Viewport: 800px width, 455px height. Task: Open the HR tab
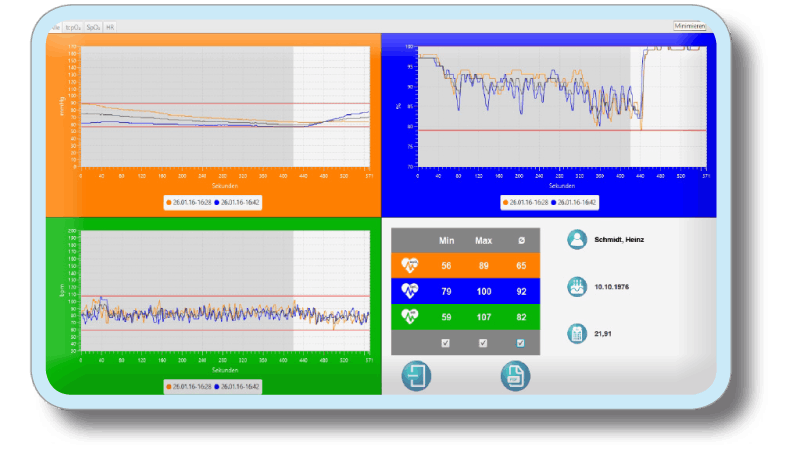pyautogui.click(x=110, y=27)
